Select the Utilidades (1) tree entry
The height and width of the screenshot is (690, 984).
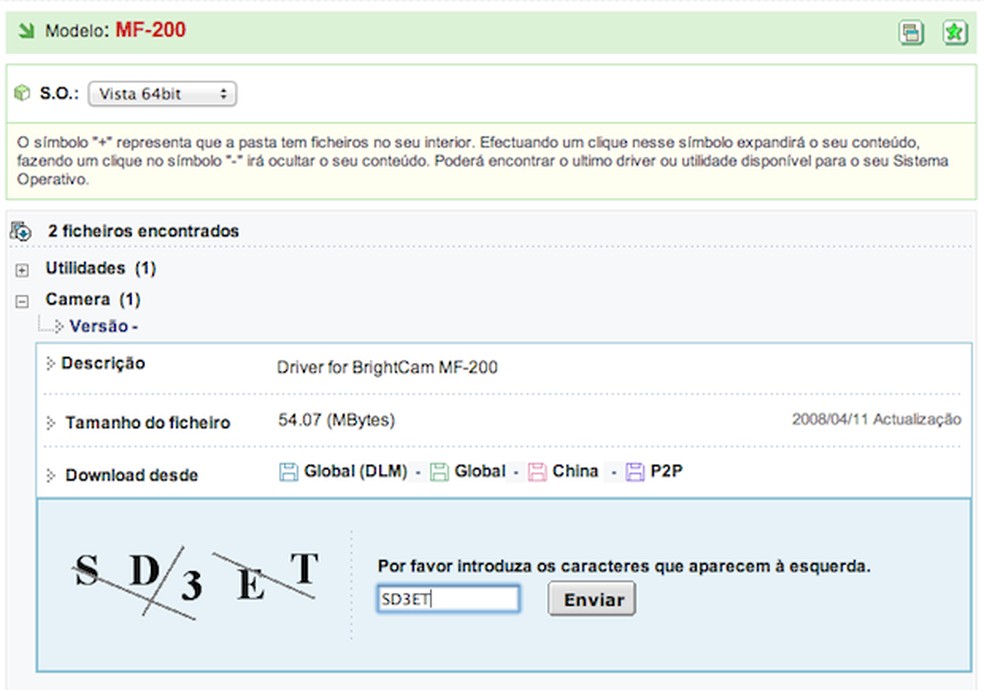101,268
